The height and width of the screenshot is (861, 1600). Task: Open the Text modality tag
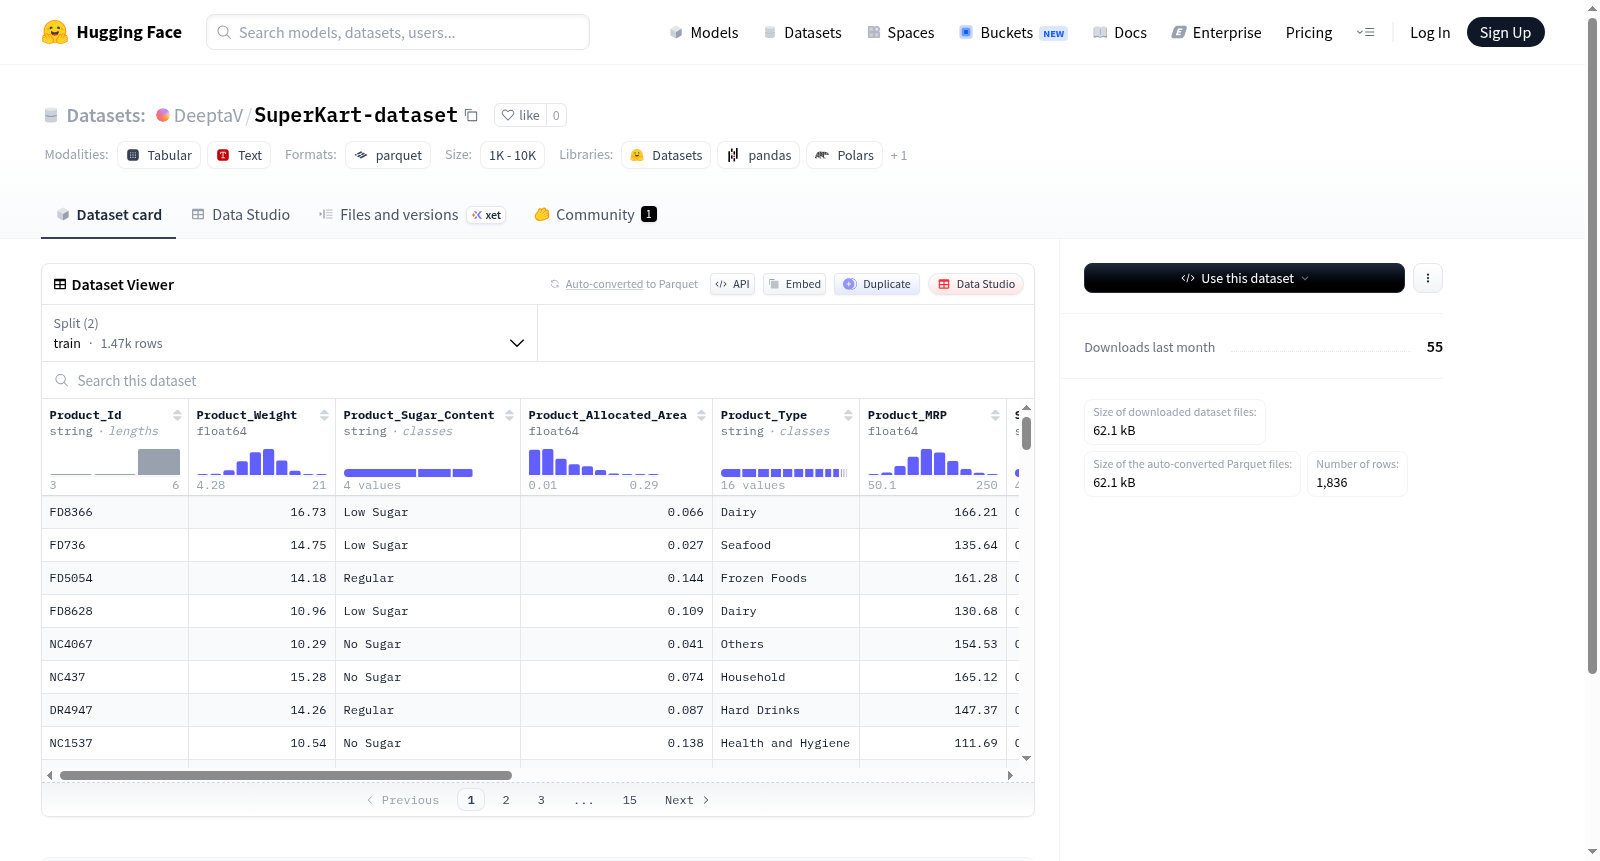pyautogui.click(x=239, y=155)
